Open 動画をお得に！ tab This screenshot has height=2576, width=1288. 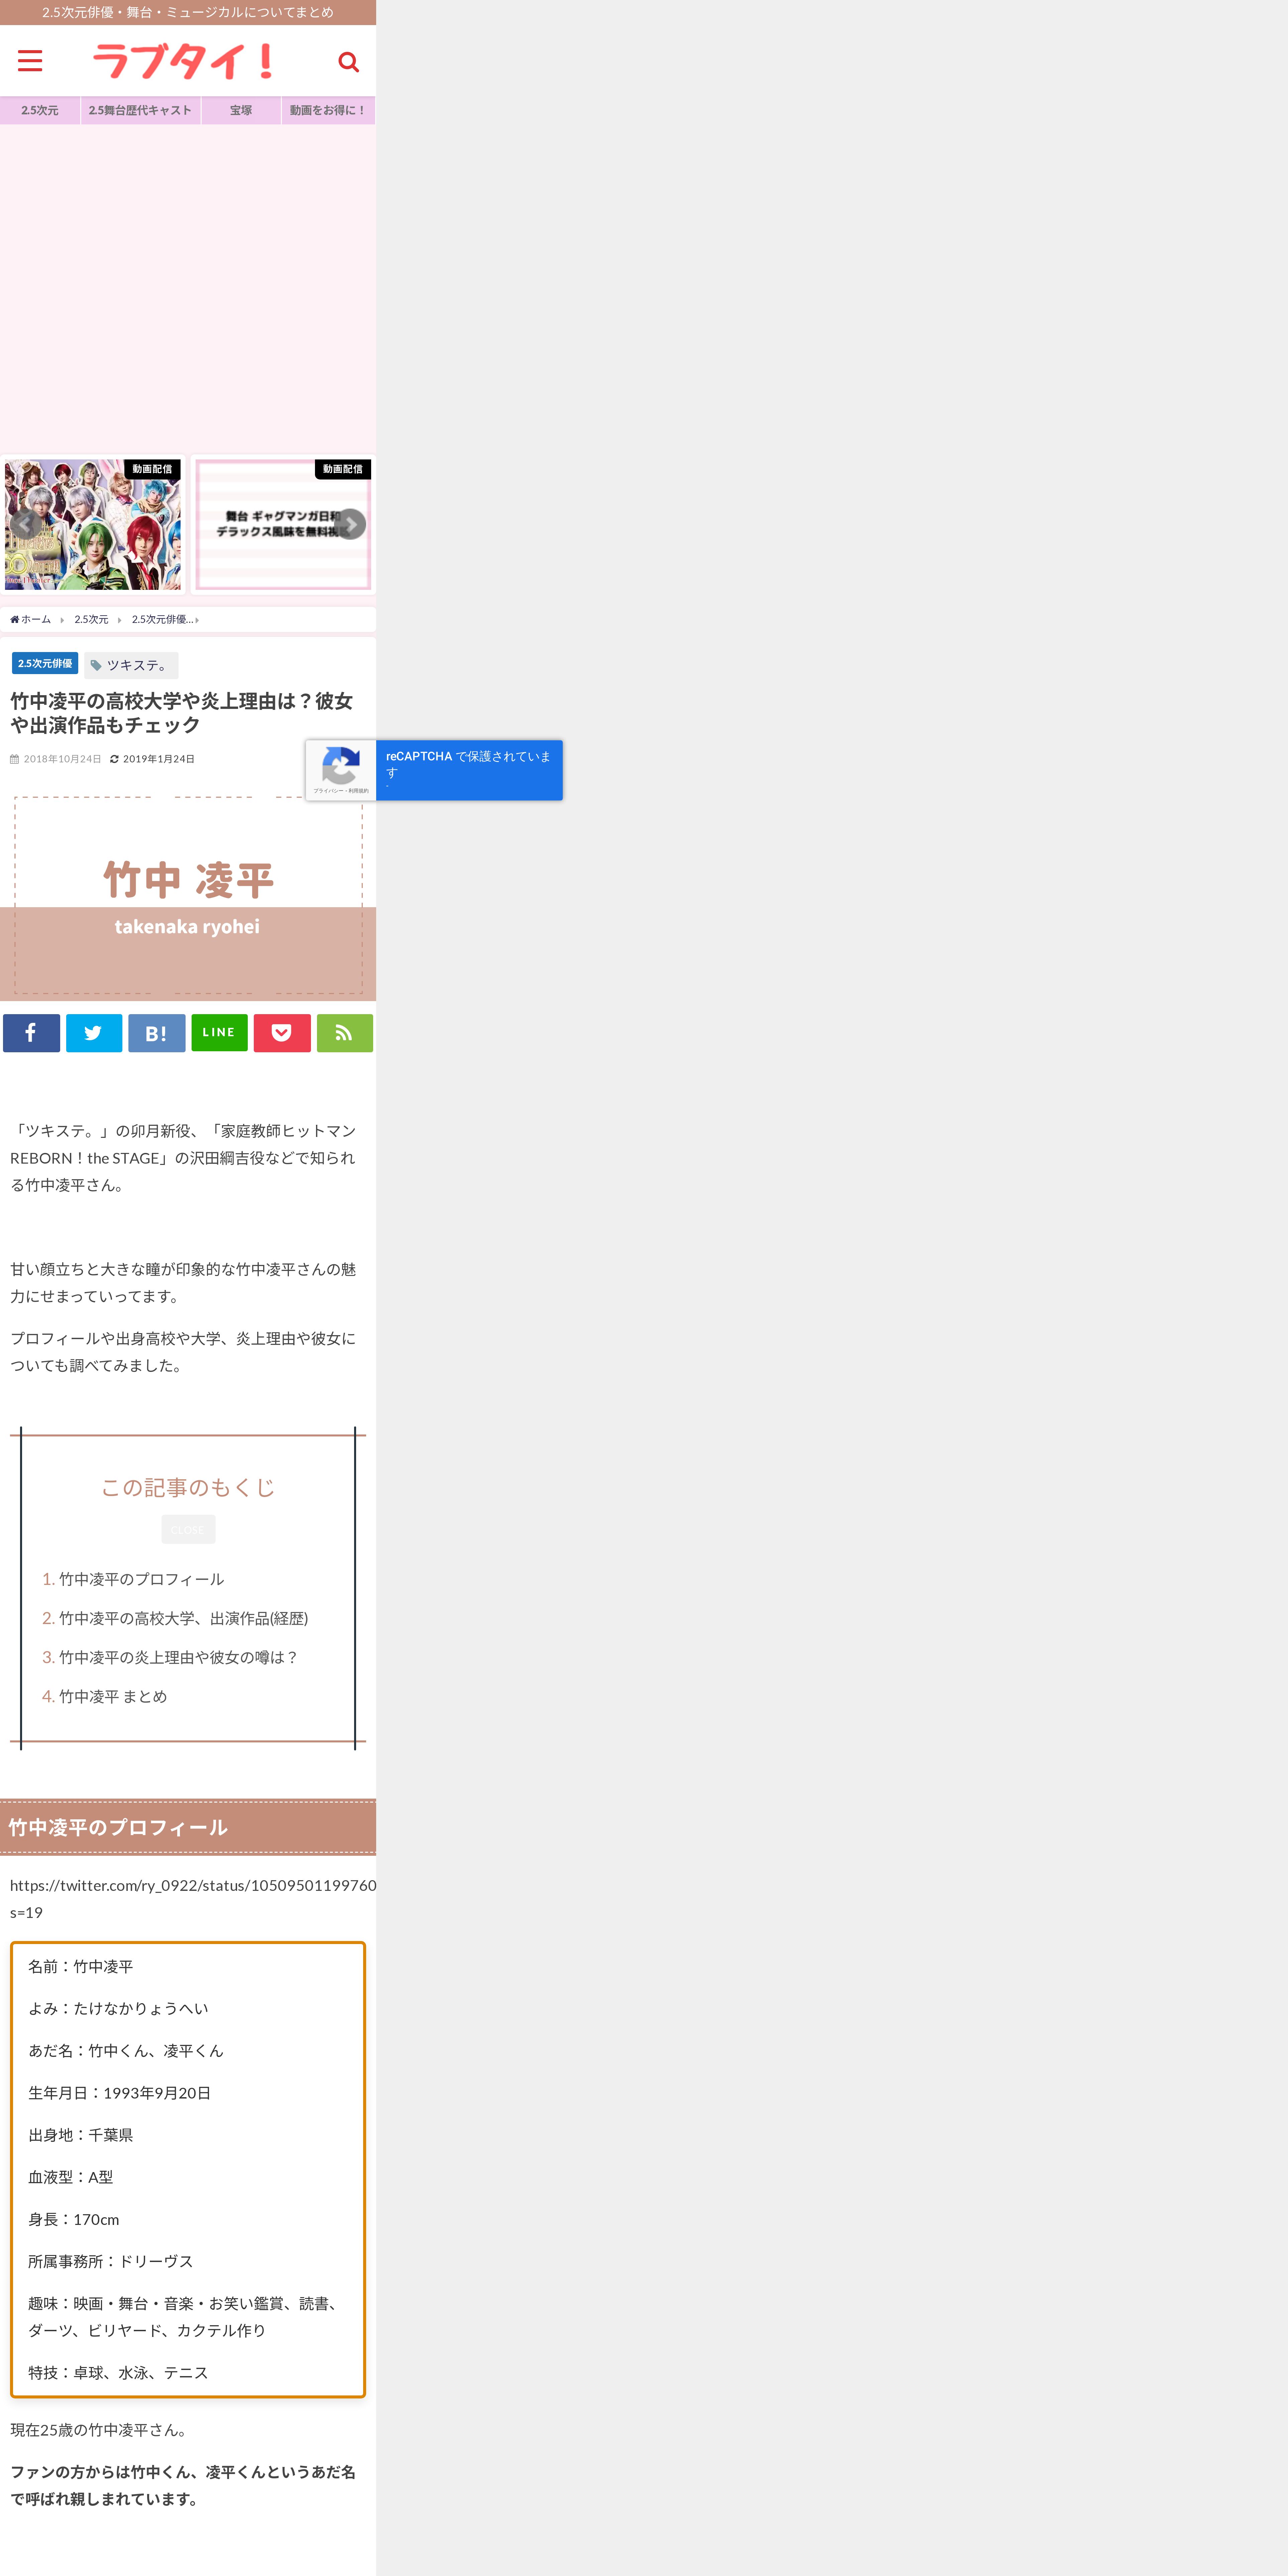pyautogui.click(x=328, y=110)
